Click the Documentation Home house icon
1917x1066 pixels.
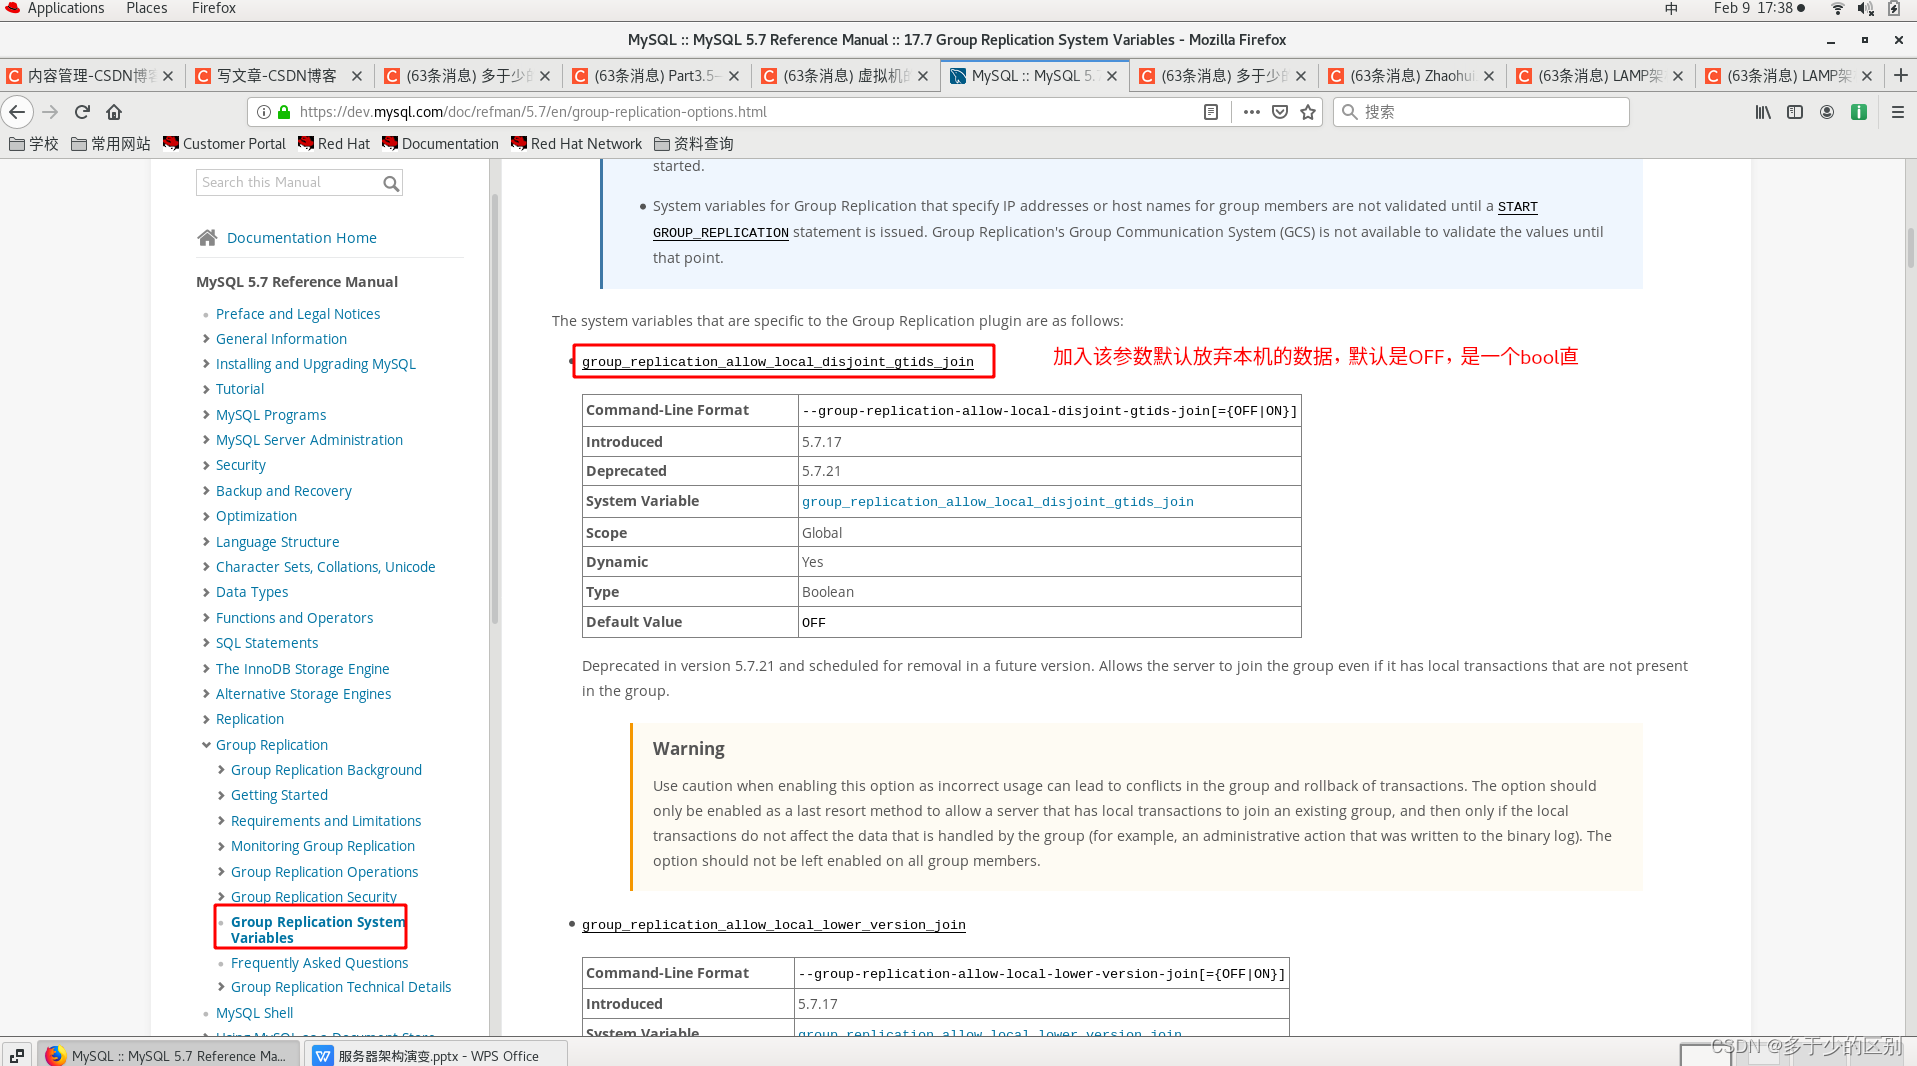click(207, 237)
